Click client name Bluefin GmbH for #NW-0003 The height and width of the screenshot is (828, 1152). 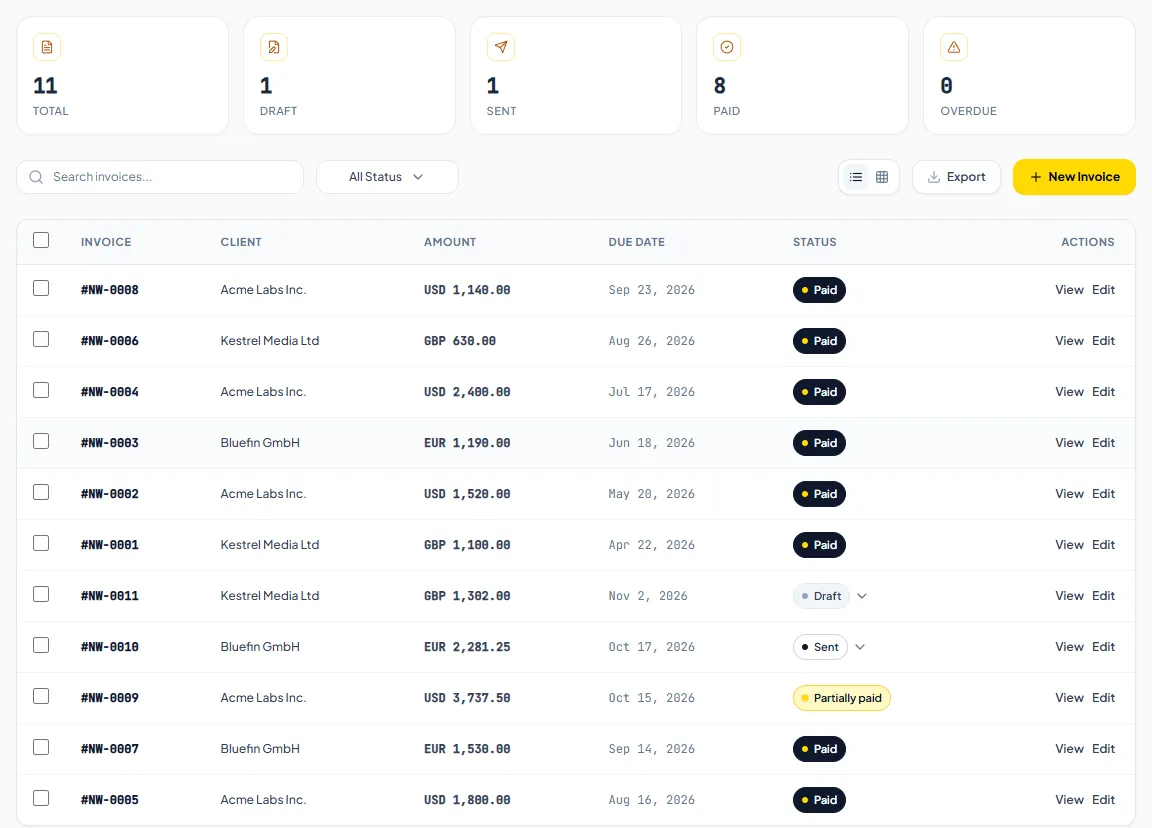coord(260,443)
